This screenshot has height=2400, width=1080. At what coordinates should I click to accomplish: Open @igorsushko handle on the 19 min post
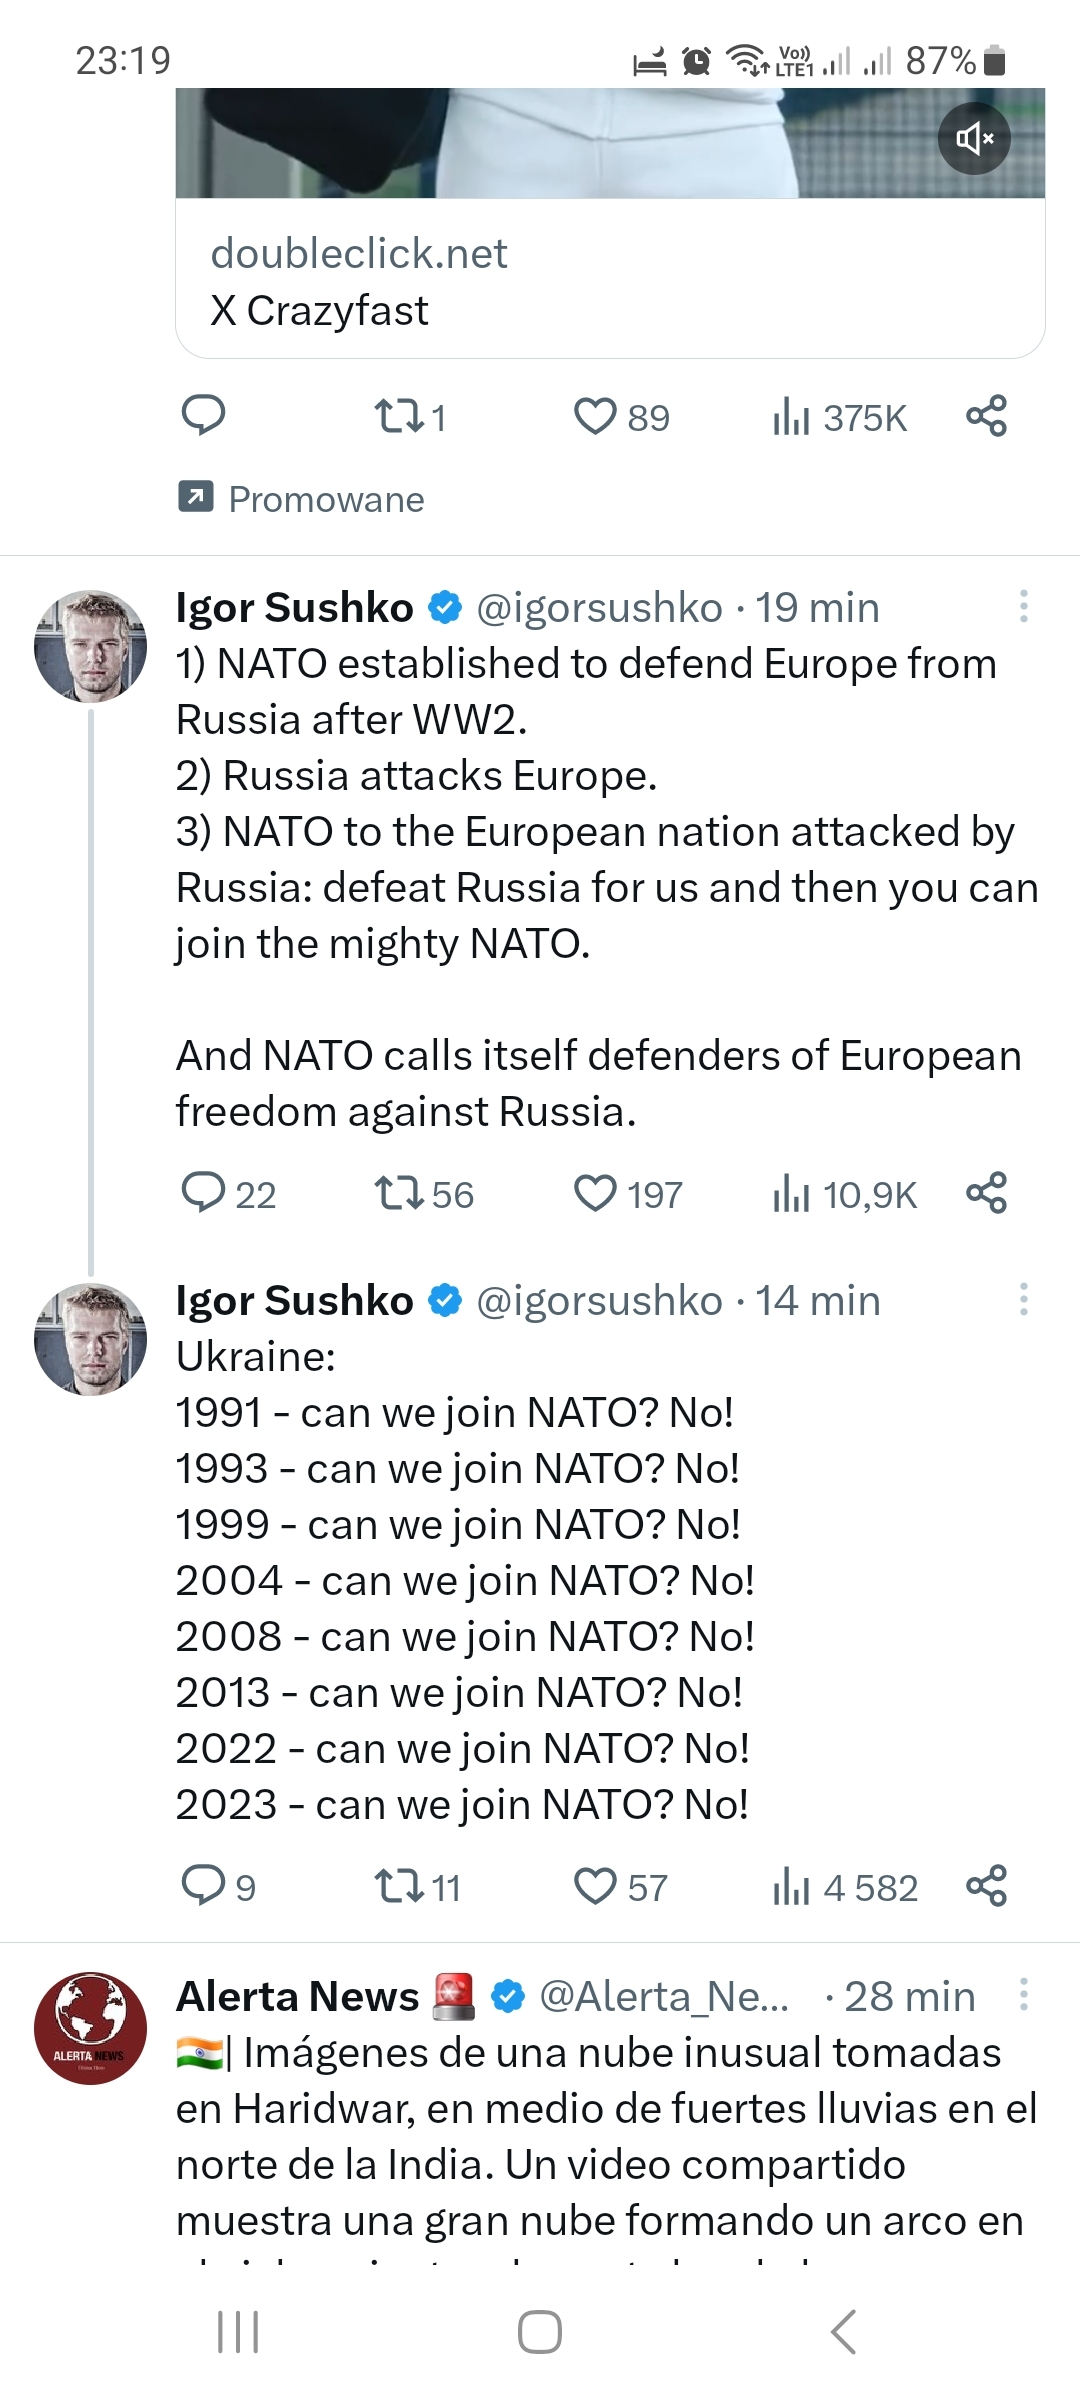click(x=599, y=608)
